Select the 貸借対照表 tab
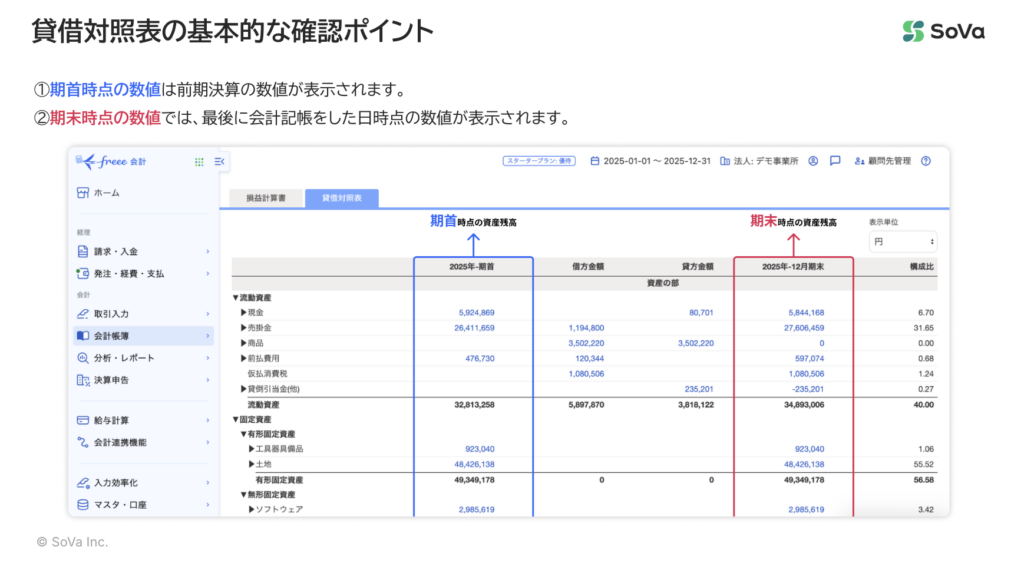The image size is (1024, 570). (x=342, y=199)
